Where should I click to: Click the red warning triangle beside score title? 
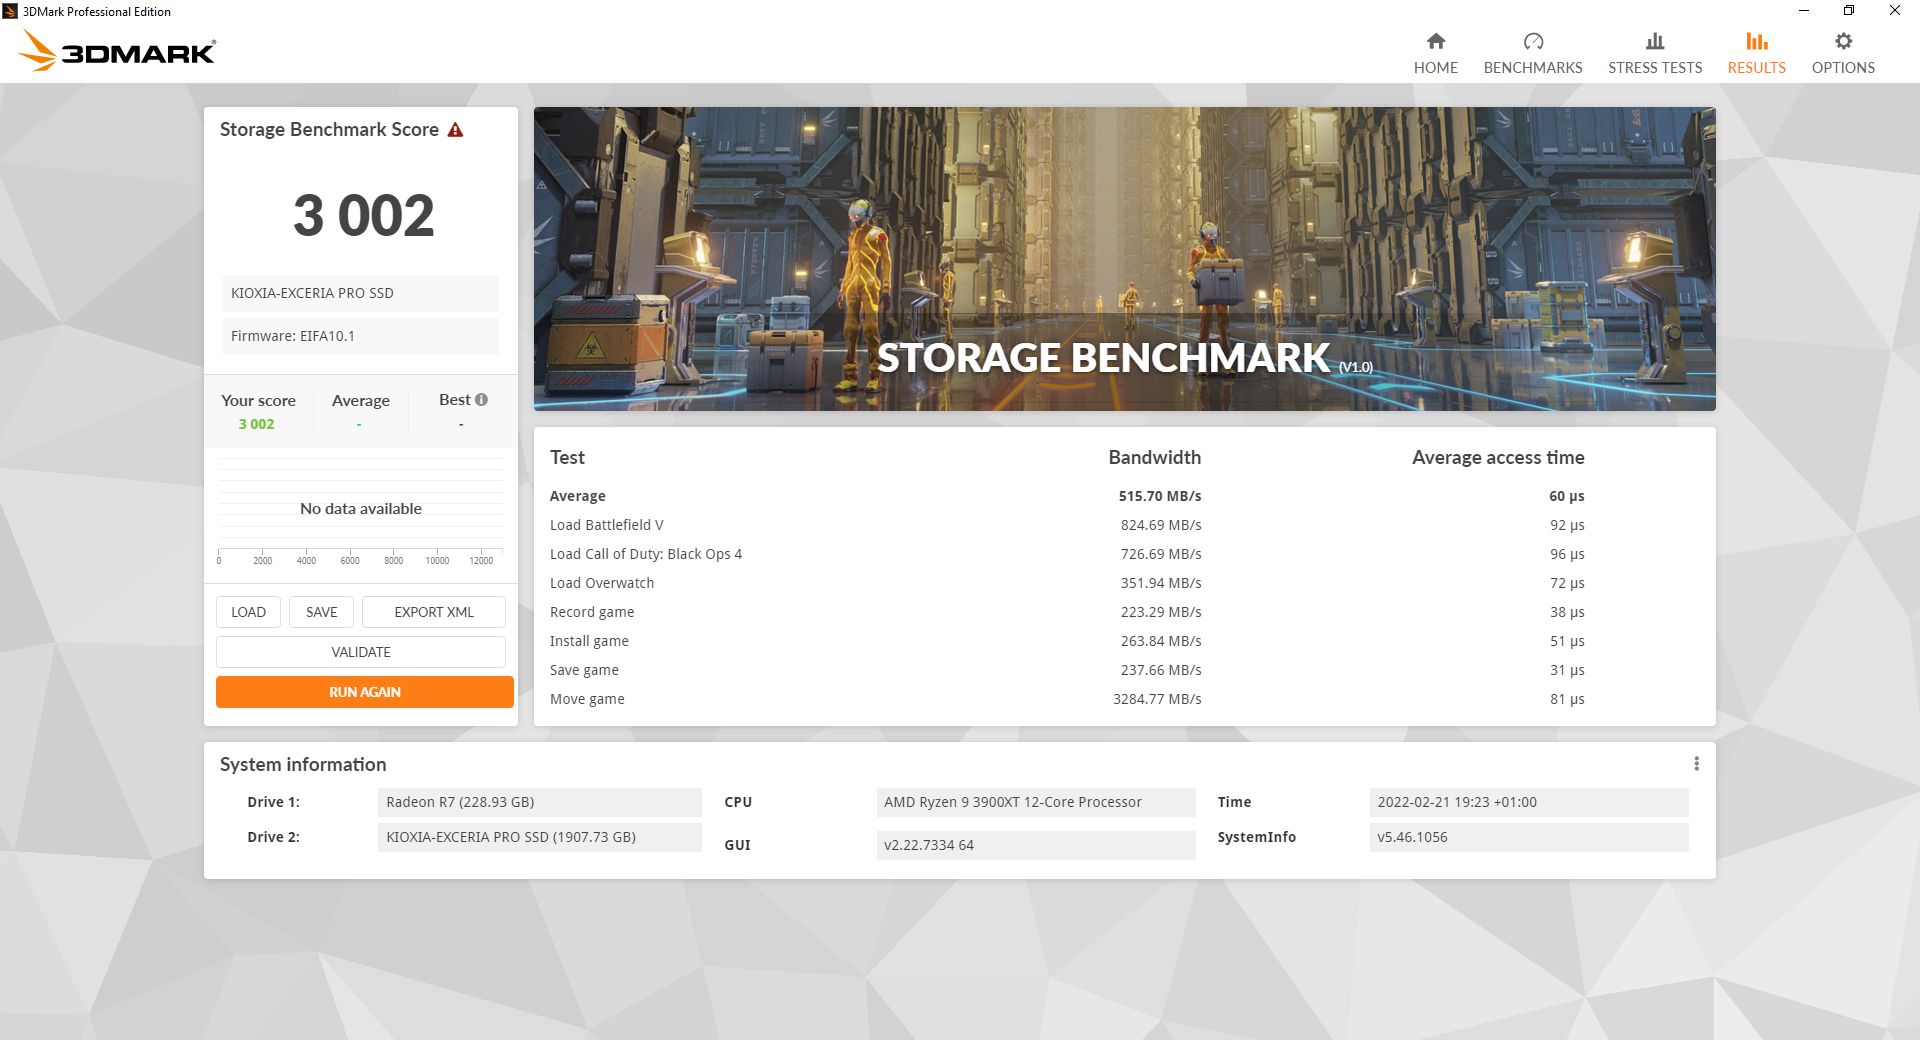[x=455, y=130]
